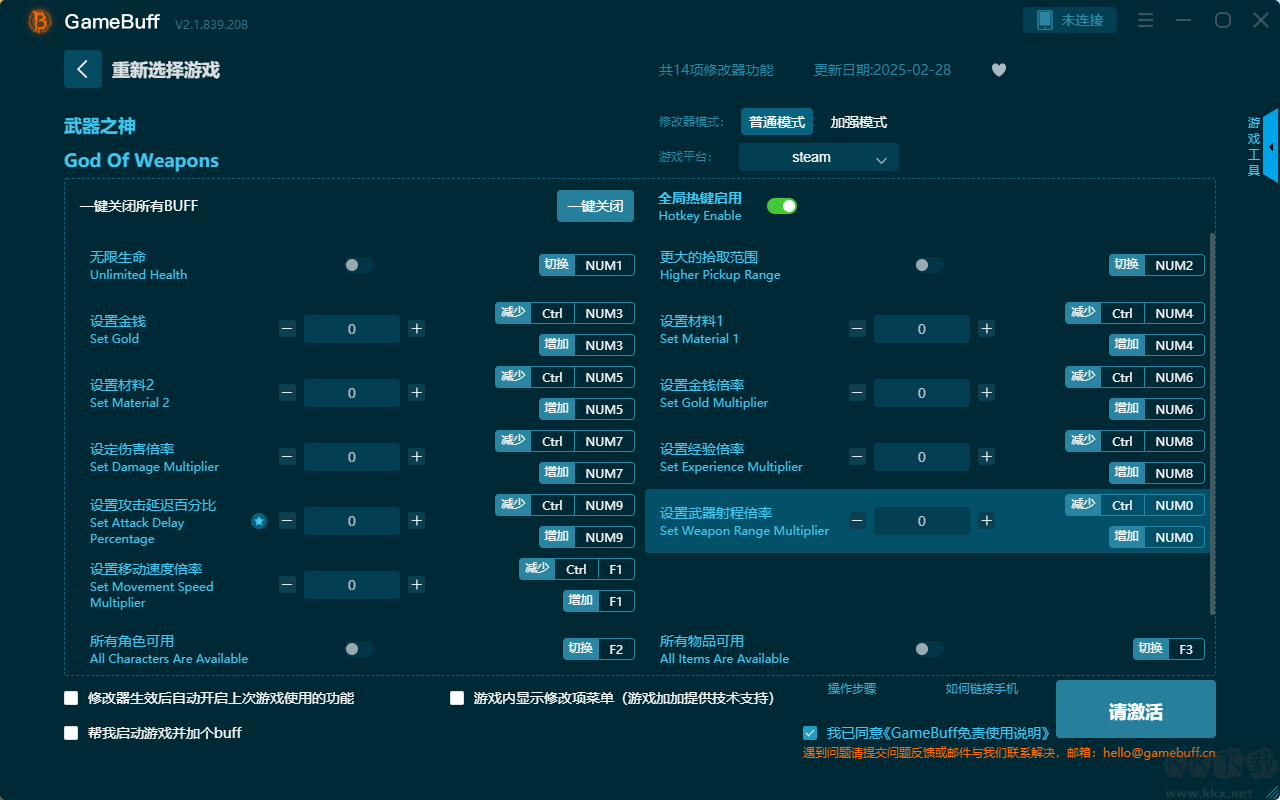Click plus icon for Set Experience Multiplier
1280x800 pixels.
pyautogui.click(x=986, y=457)
